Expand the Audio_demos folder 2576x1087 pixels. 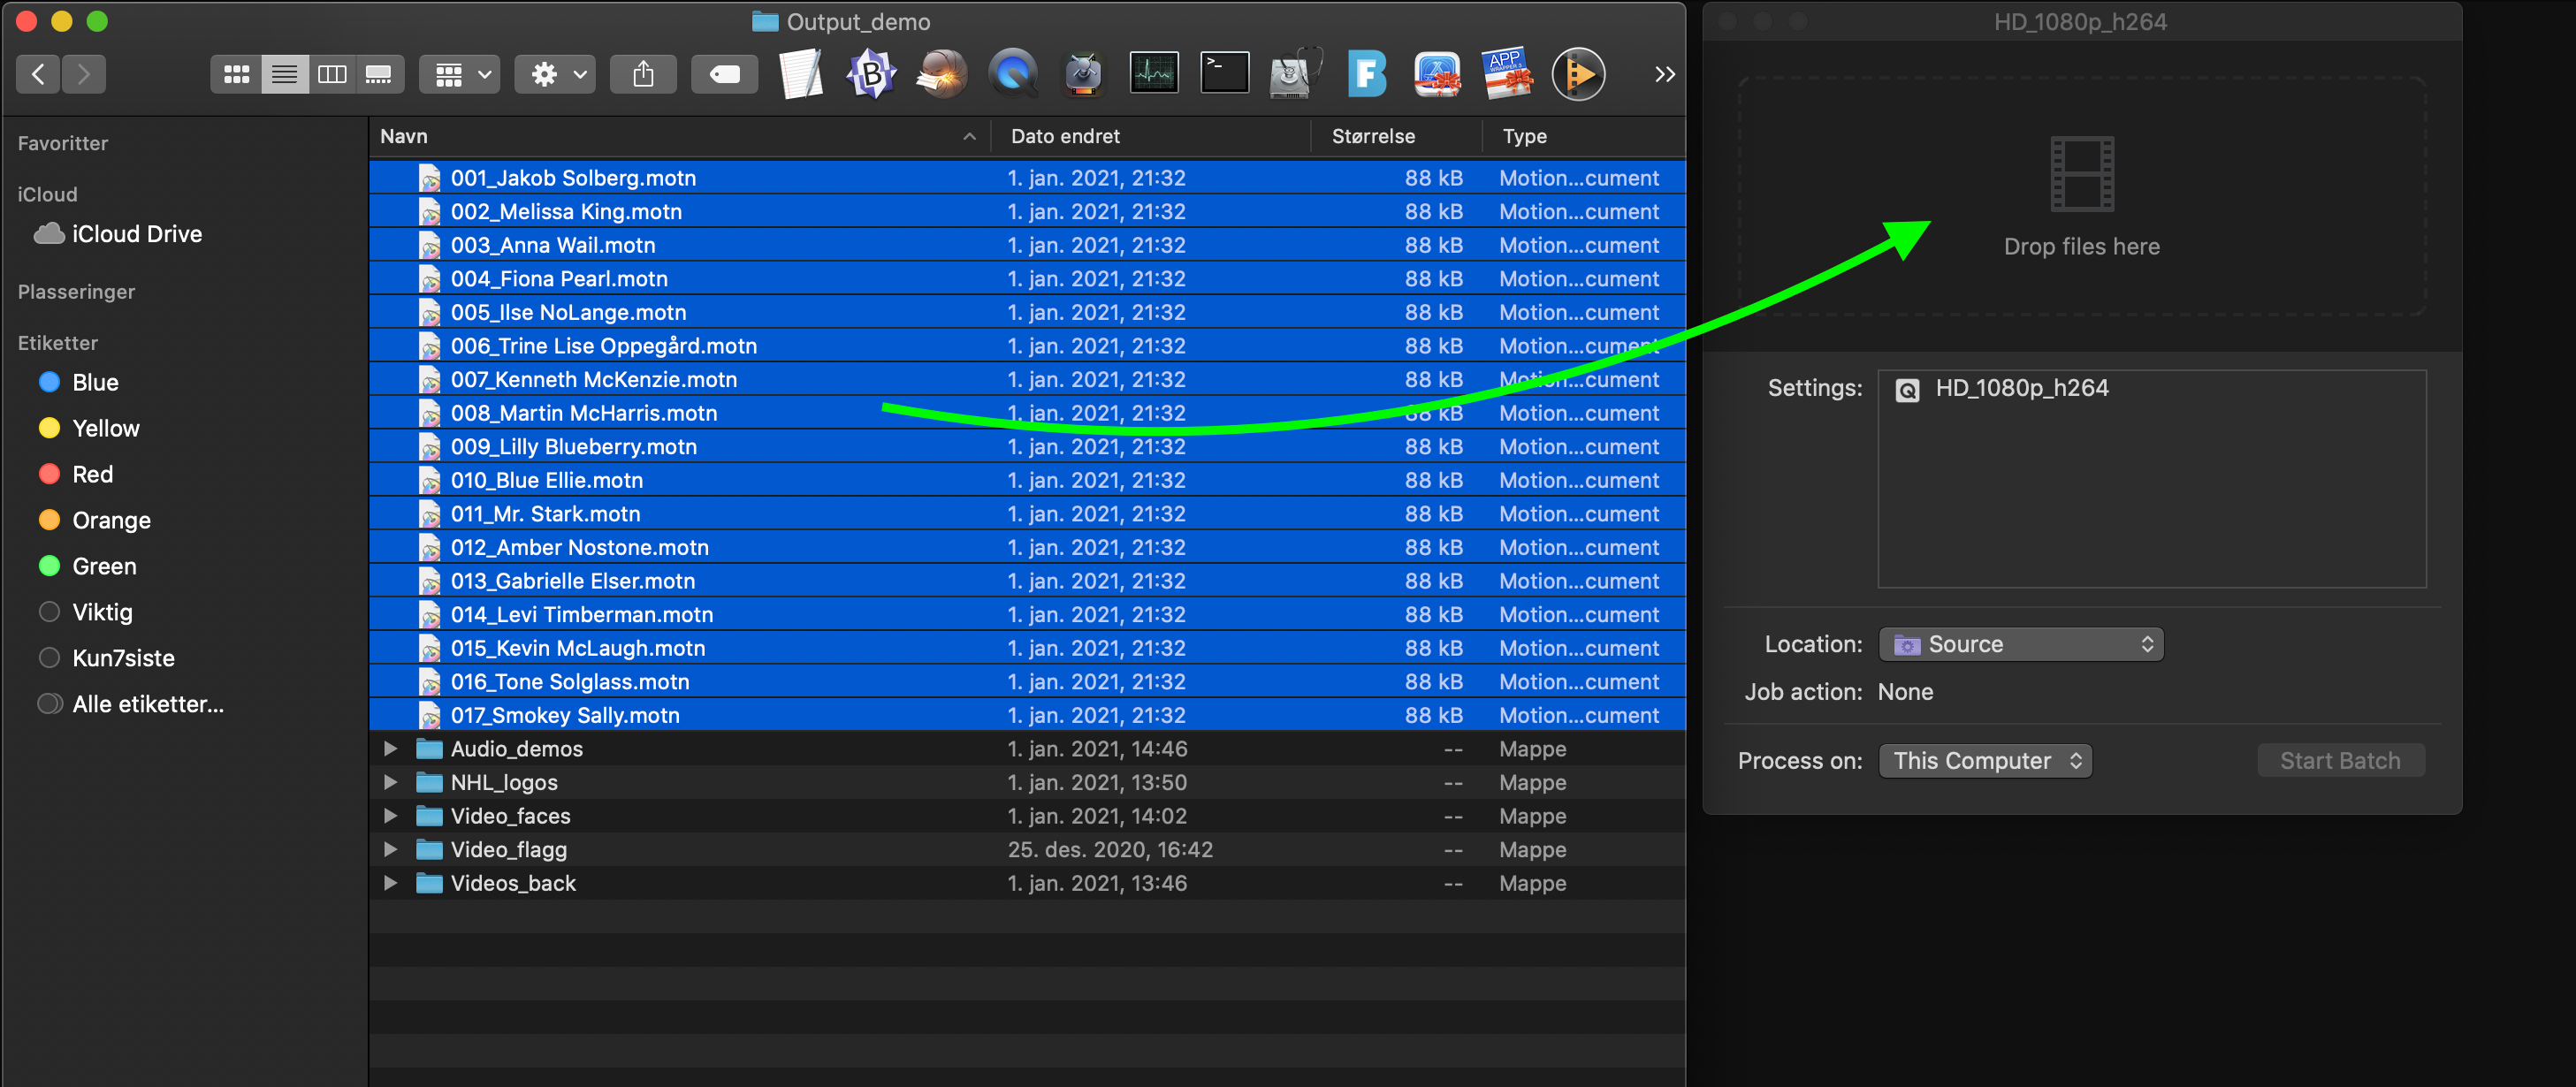tap(391, 748)
